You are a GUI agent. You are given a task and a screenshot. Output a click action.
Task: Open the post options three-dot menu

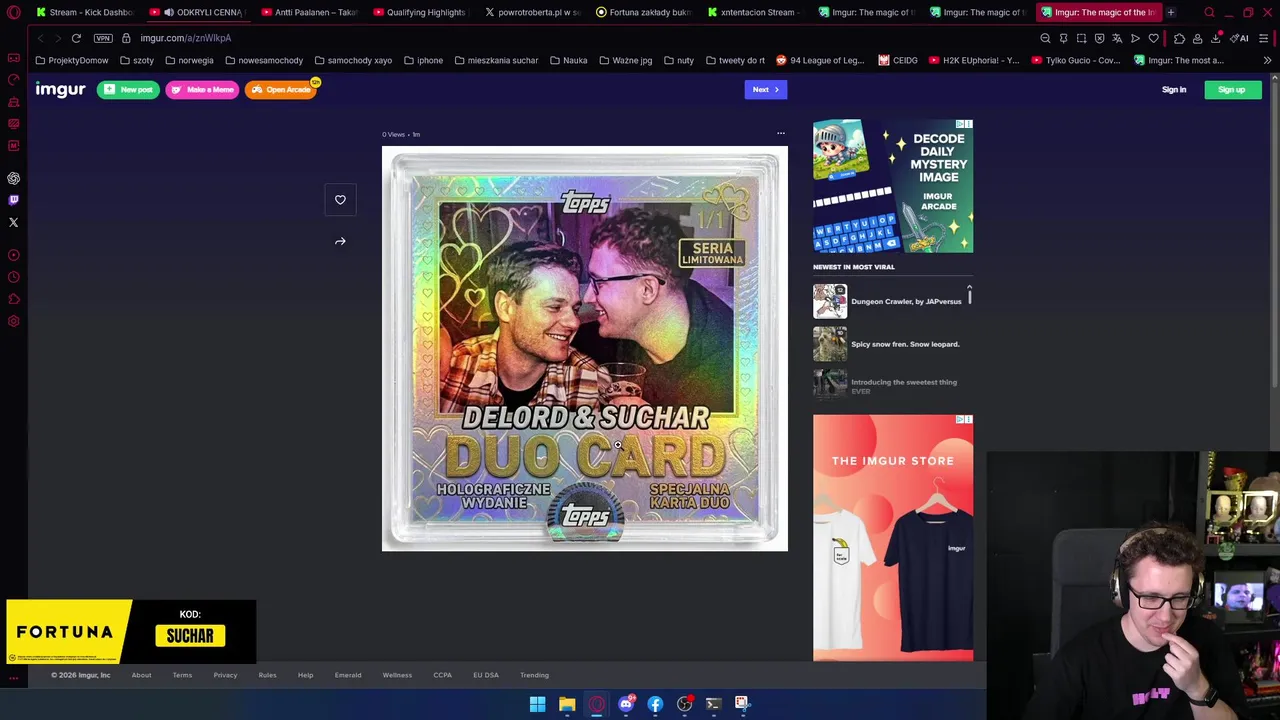781,133
